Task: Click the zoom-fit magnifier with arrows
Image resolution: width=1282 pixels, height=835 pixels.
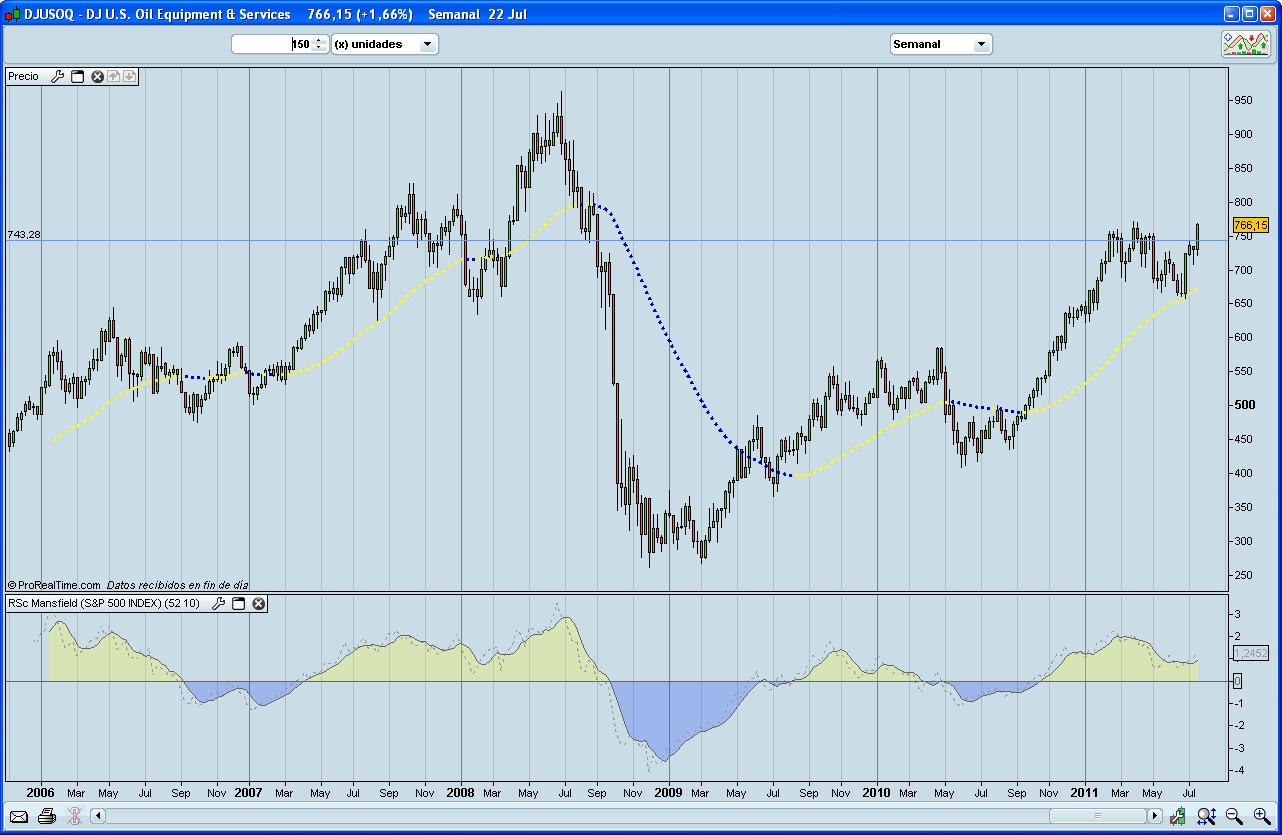Action: click(x=1207, y=816)
